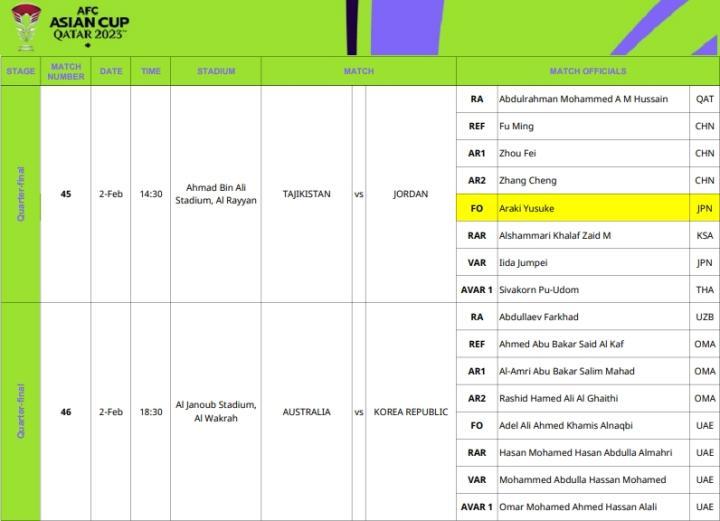This screenshot has height=521, width=720.
Task: Select the TIME column header
Action: 150,71
